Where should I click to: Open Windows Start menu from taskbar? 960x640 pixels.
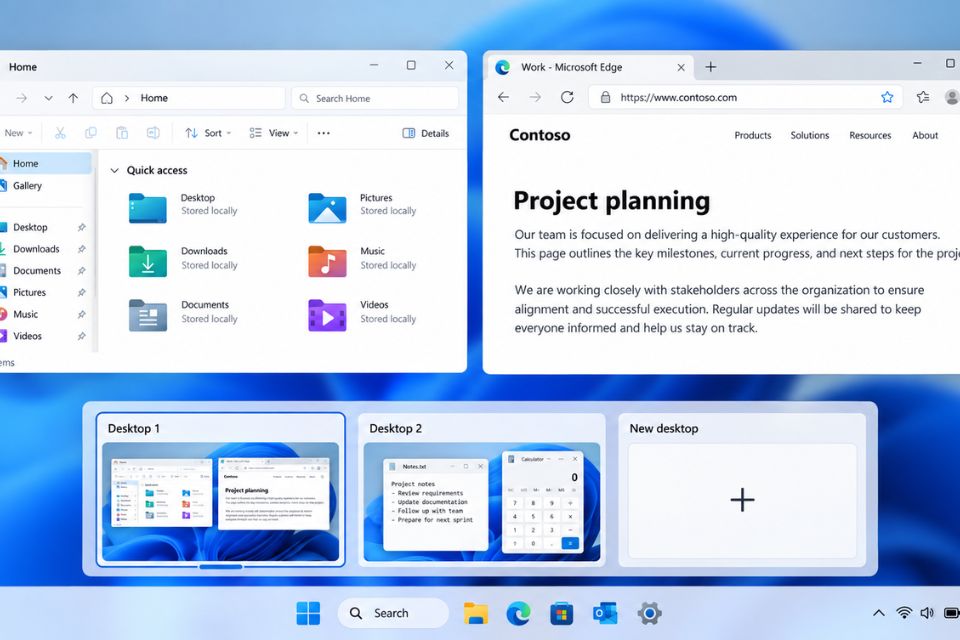(308, 613)
